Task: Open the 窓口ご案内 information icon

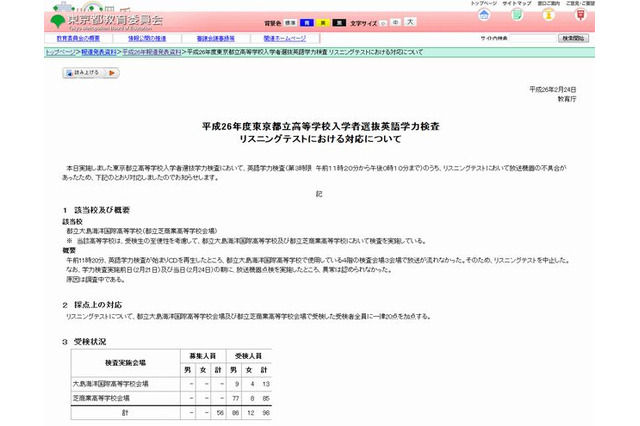Action: [x=548, y=15]
